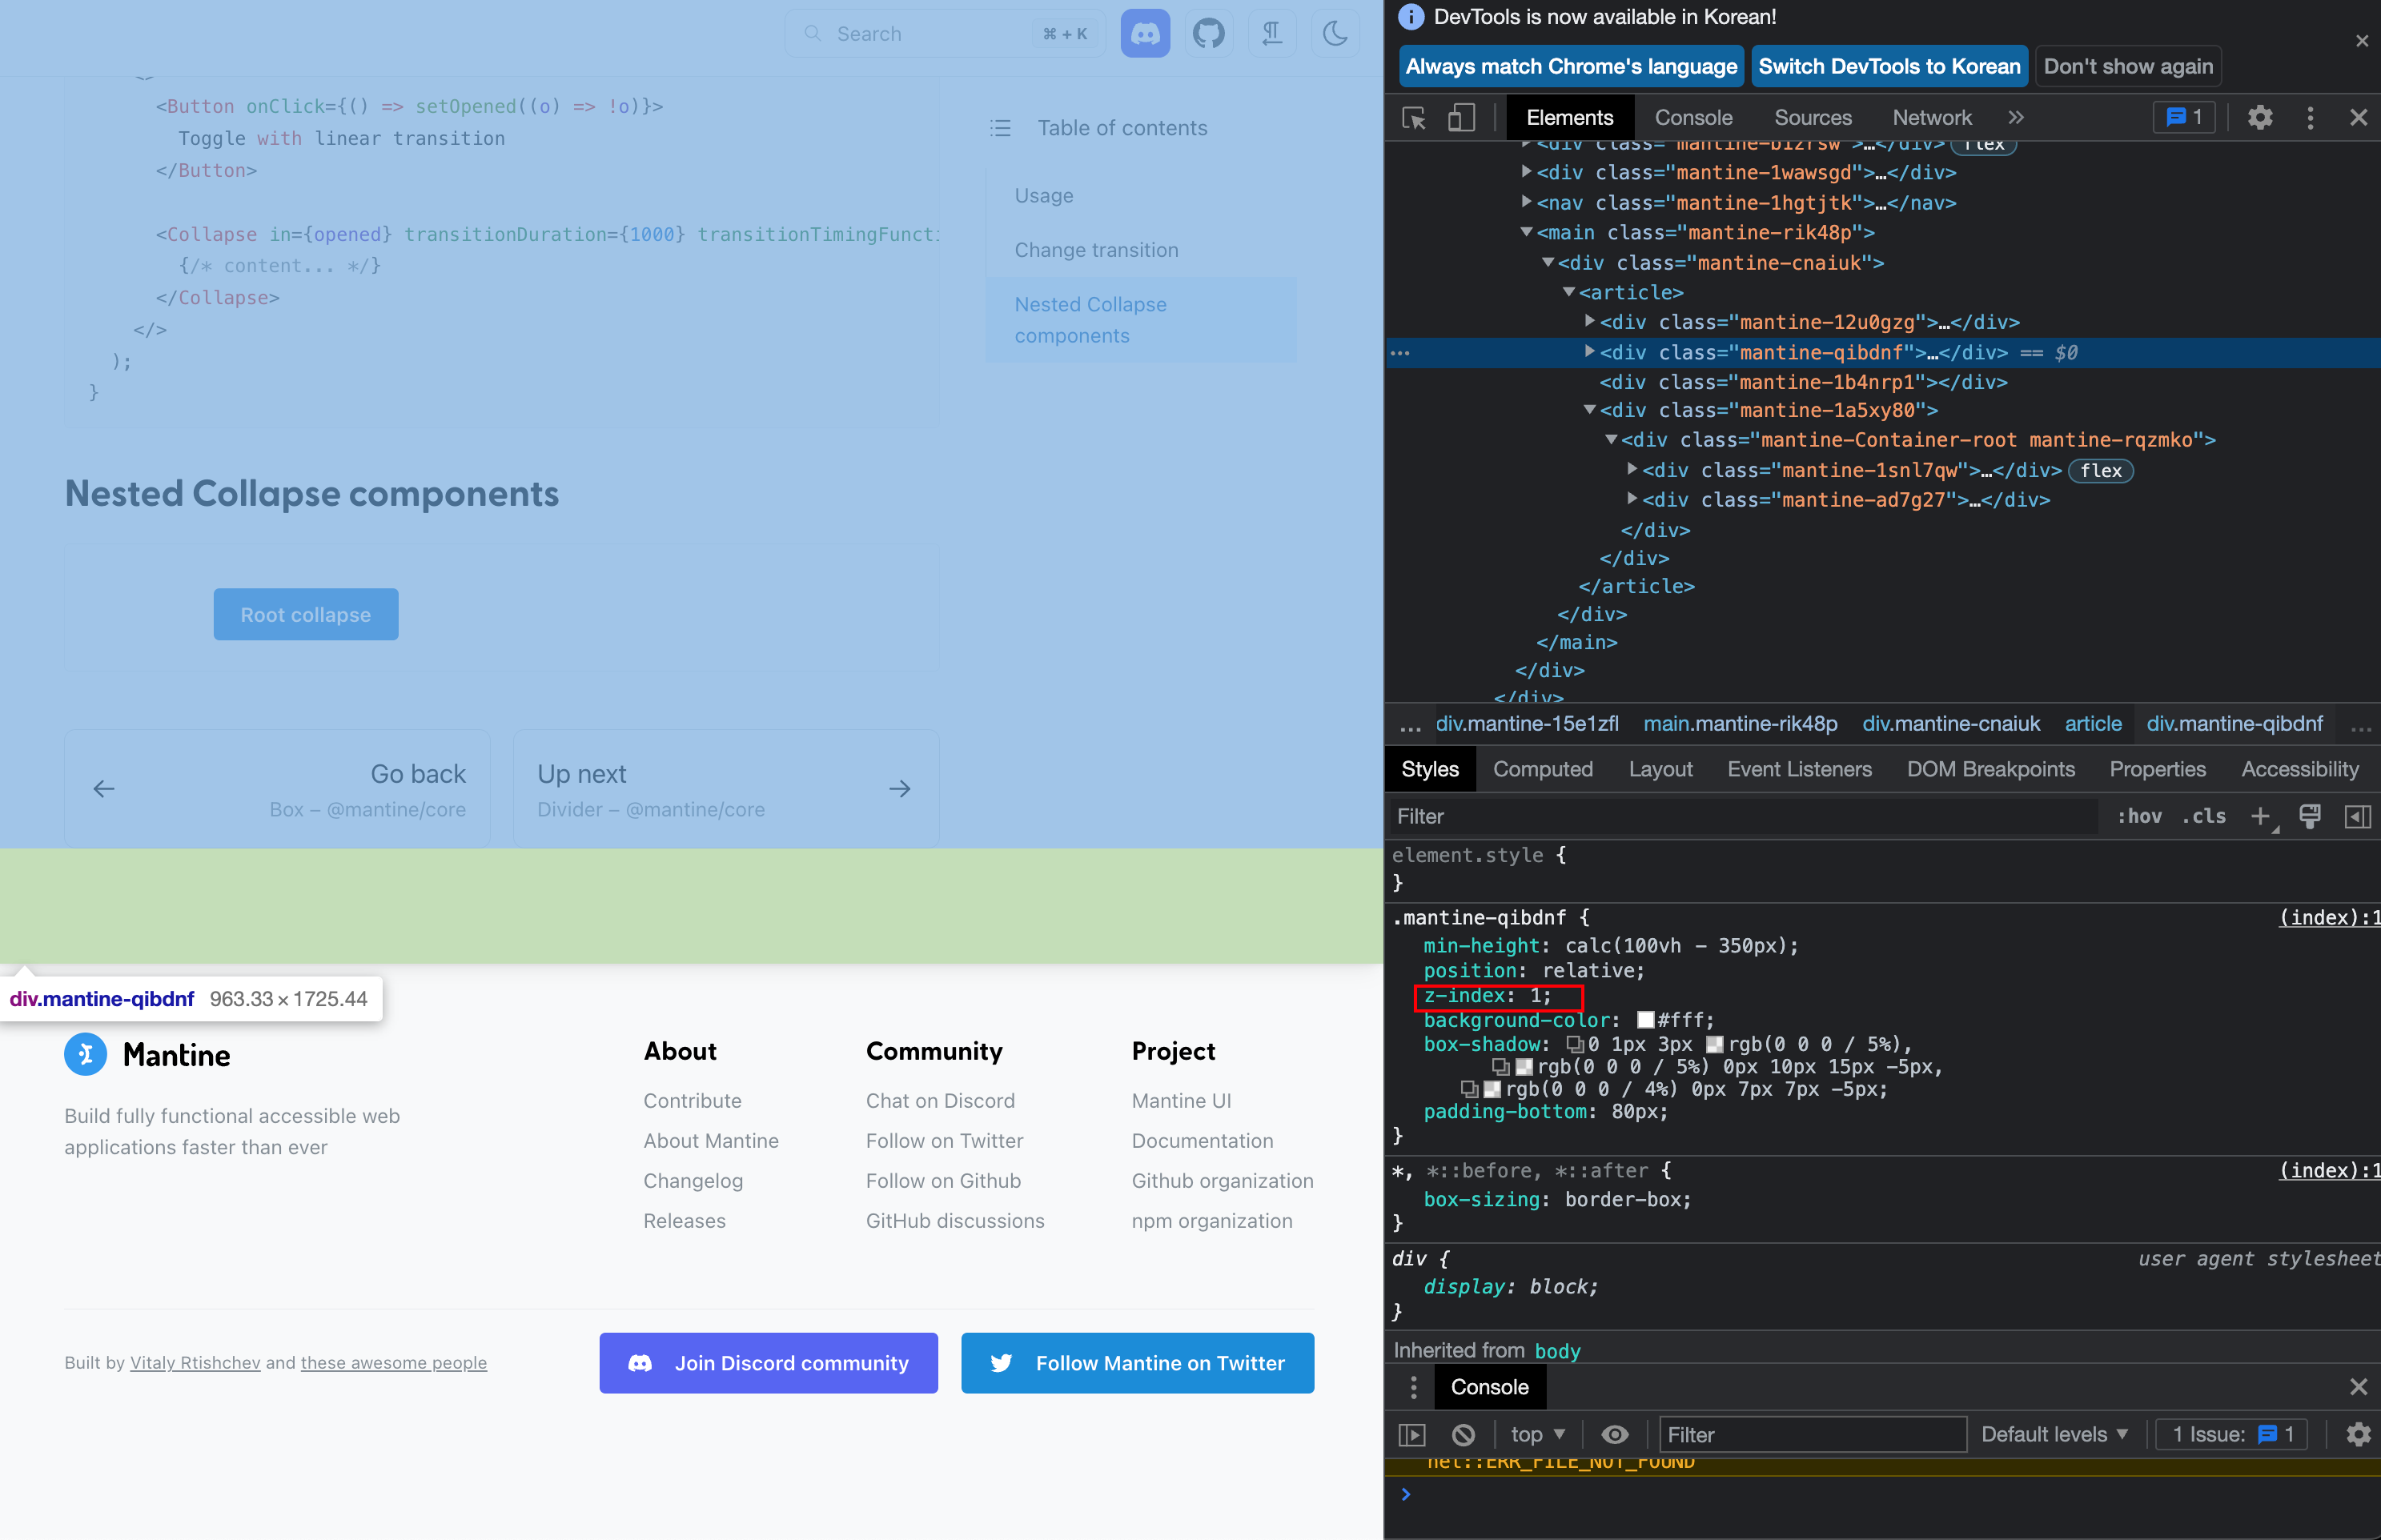Switch to the Elements tab

pos(1569,118)
